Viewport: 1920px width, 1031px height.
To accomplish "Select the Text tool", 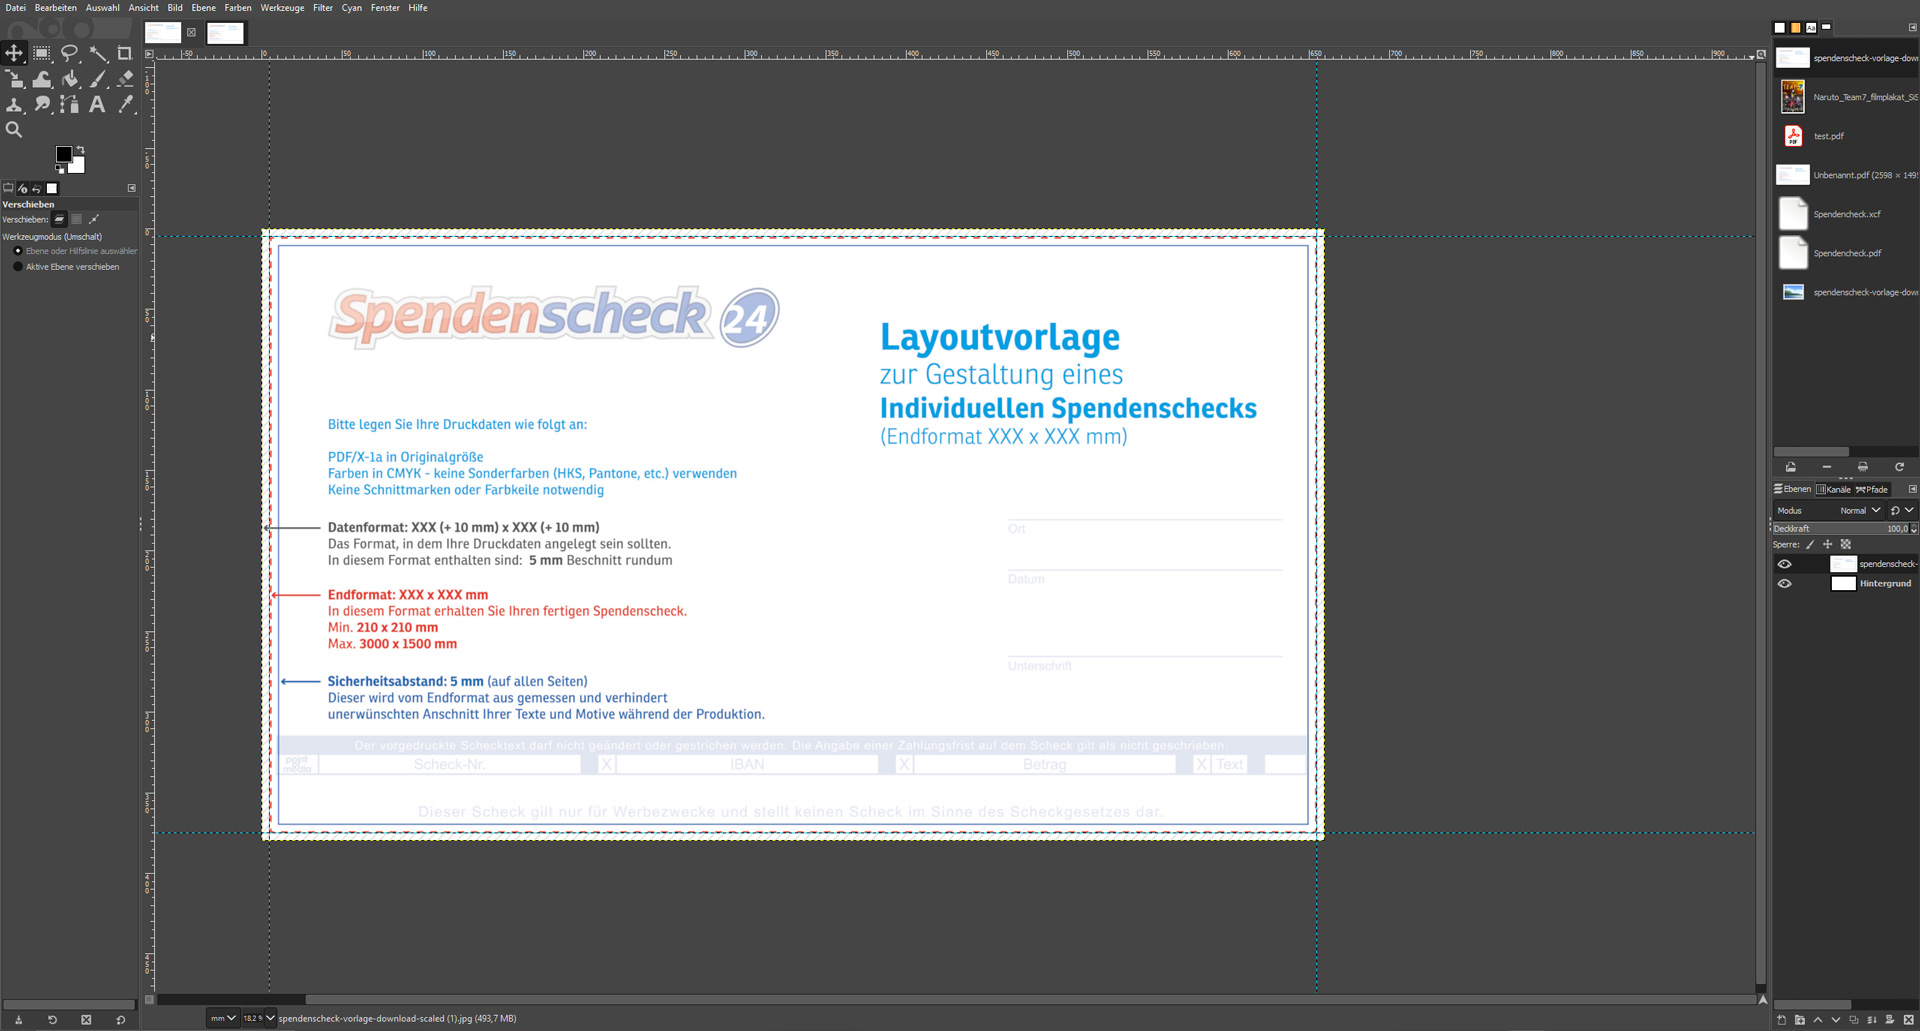I will (x=98, y=104).
